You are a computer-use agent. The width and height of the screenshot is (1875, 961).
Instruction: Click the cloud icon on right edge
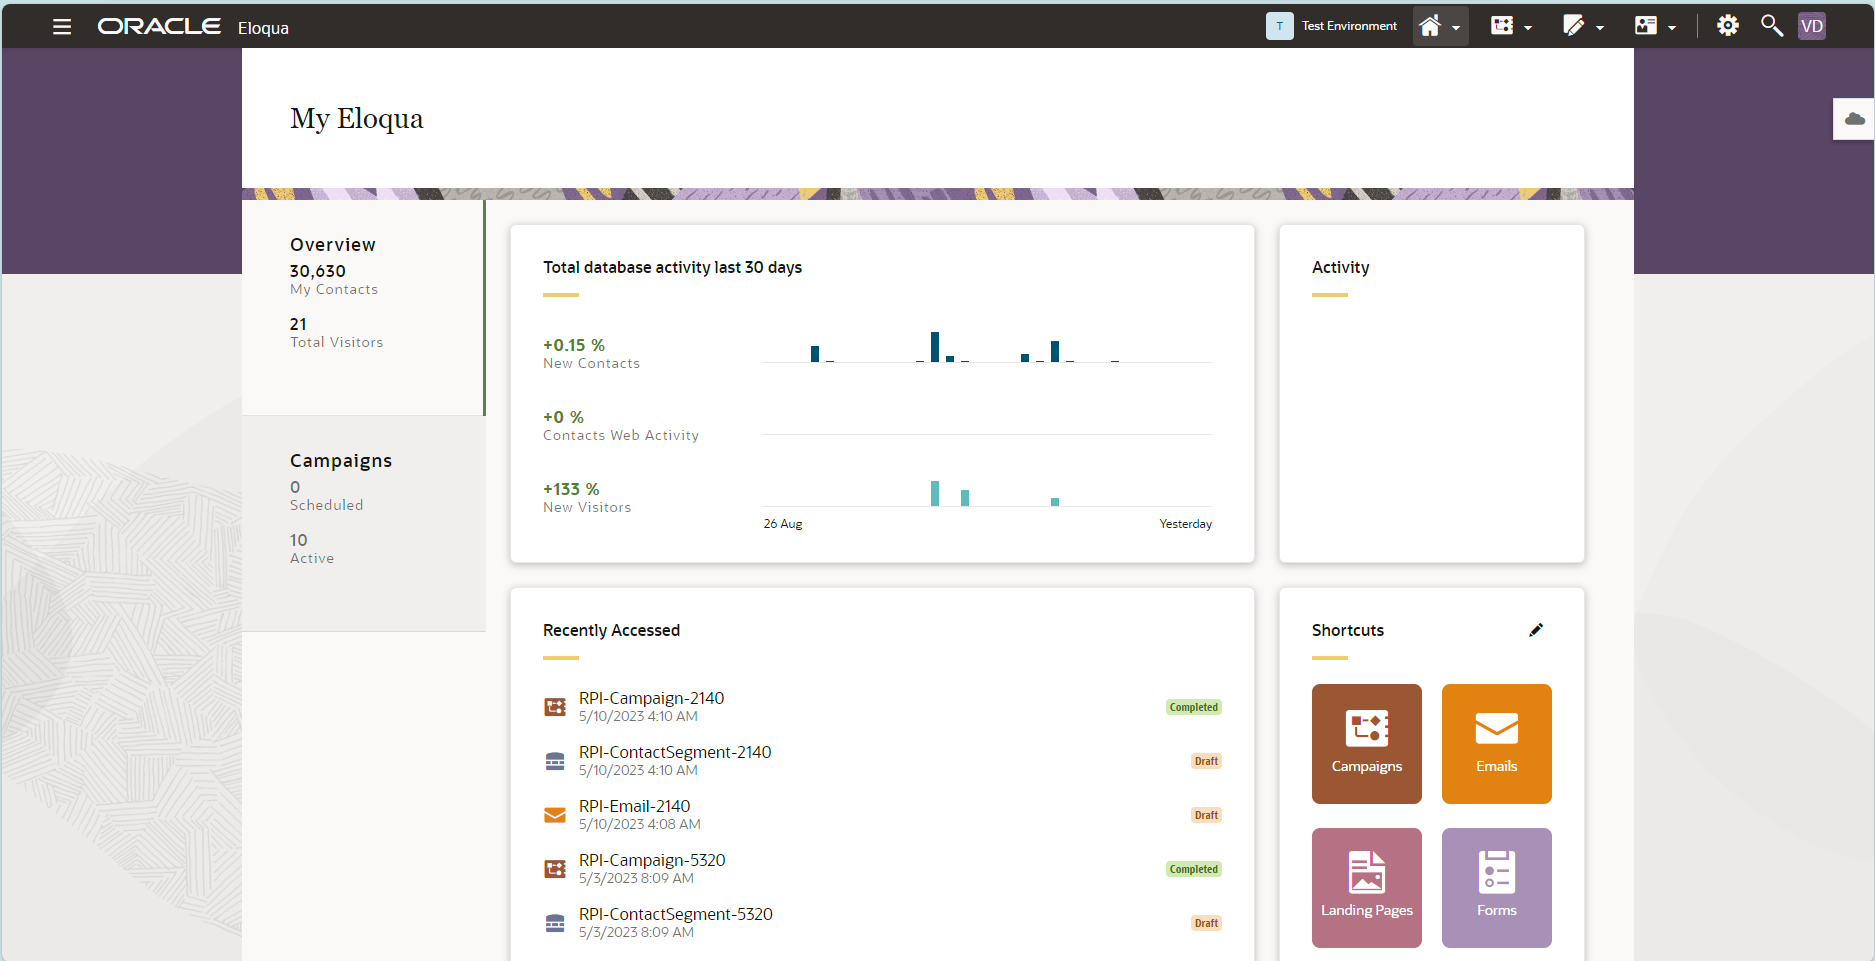[x=1854, y=119]
